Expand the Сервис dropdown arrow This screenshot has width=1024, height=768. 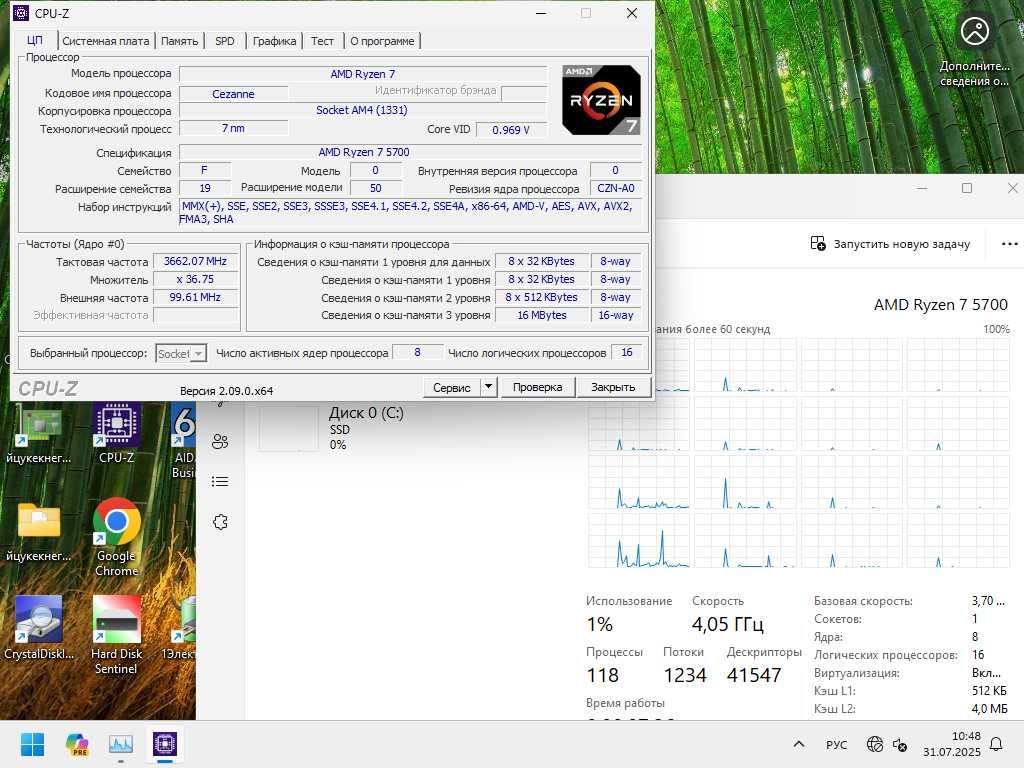488,387
